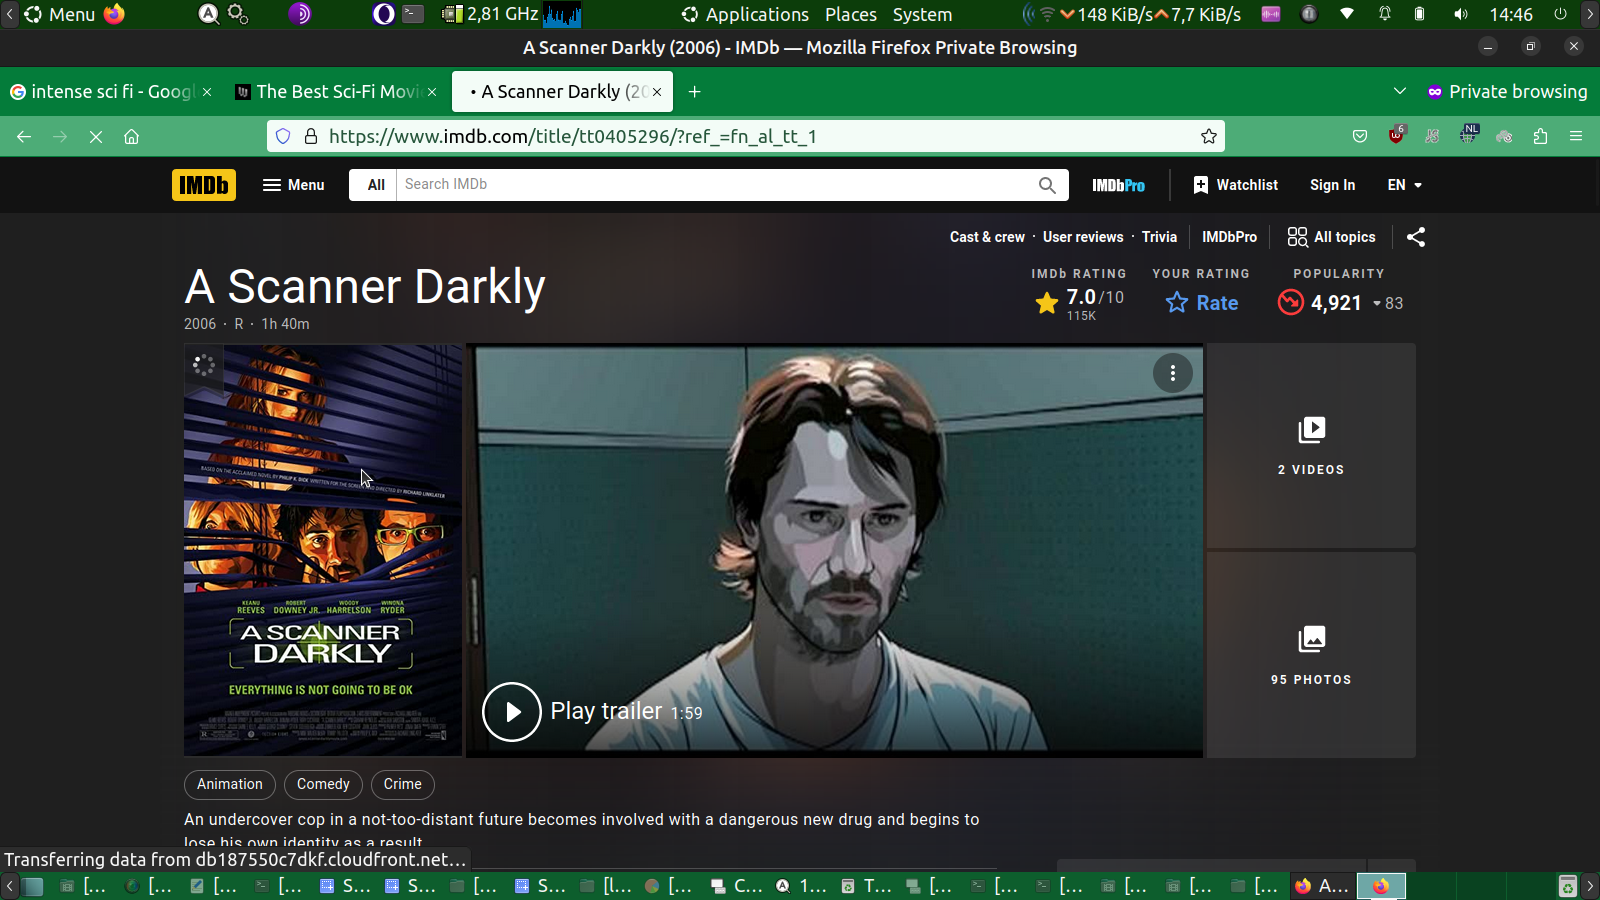
Task: Open the IMDbPro link in header
Action: [x=1118, y=185]
